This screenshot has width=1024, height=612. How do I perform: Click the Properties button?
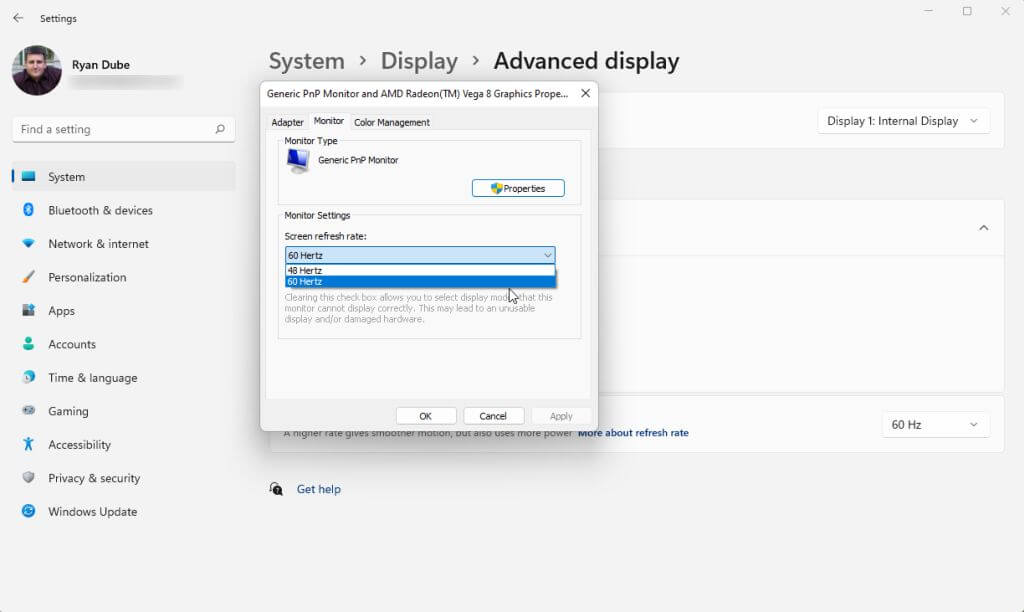click(518, 188)
